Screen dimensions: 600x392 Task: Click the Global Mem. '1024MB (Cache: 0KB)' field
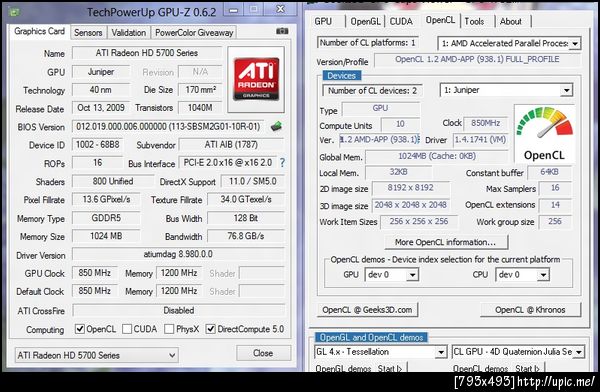[x=437, y=156]
